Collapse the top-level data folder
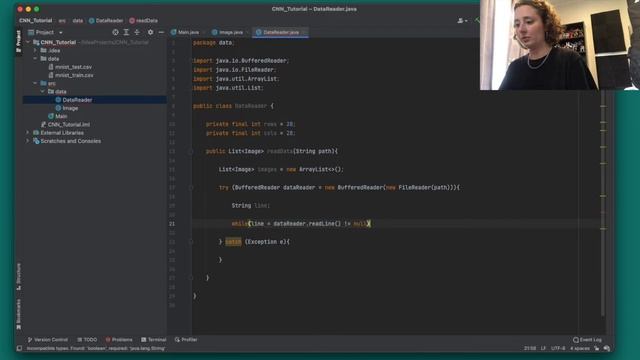Screen dimensions: 640x360 click(36, 59)
